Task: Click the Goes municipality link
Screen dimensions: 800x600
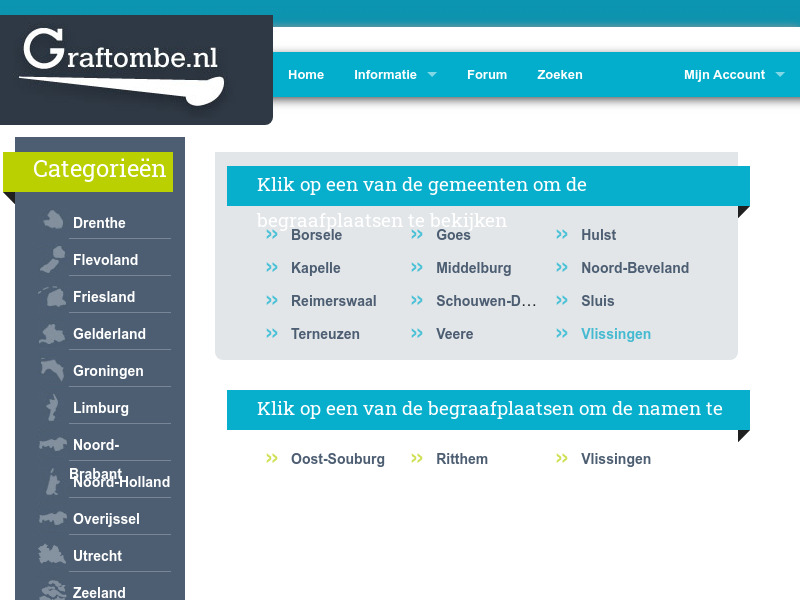Action: pyautogui.click(x=452, y=234)
